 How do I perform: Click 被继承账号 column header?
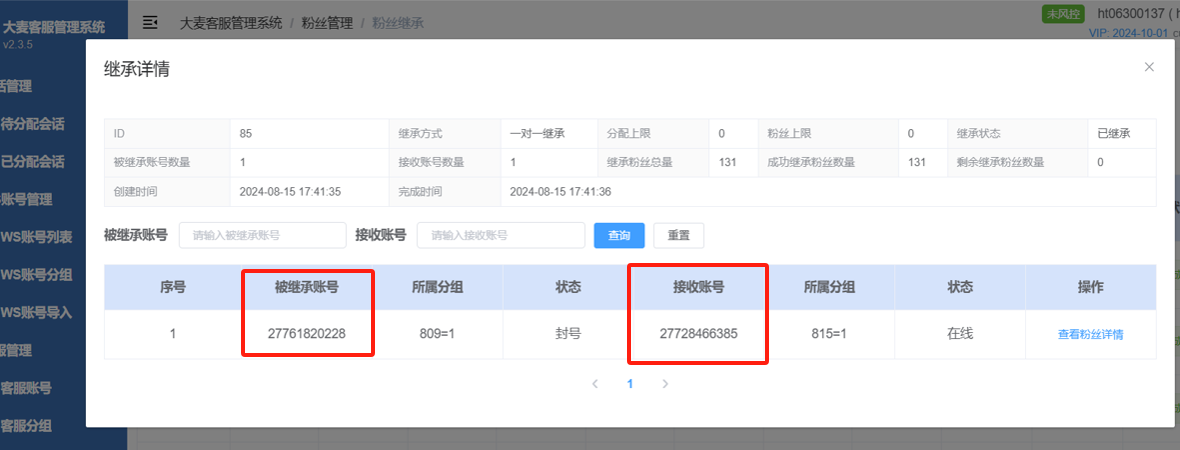pos(306,287)
